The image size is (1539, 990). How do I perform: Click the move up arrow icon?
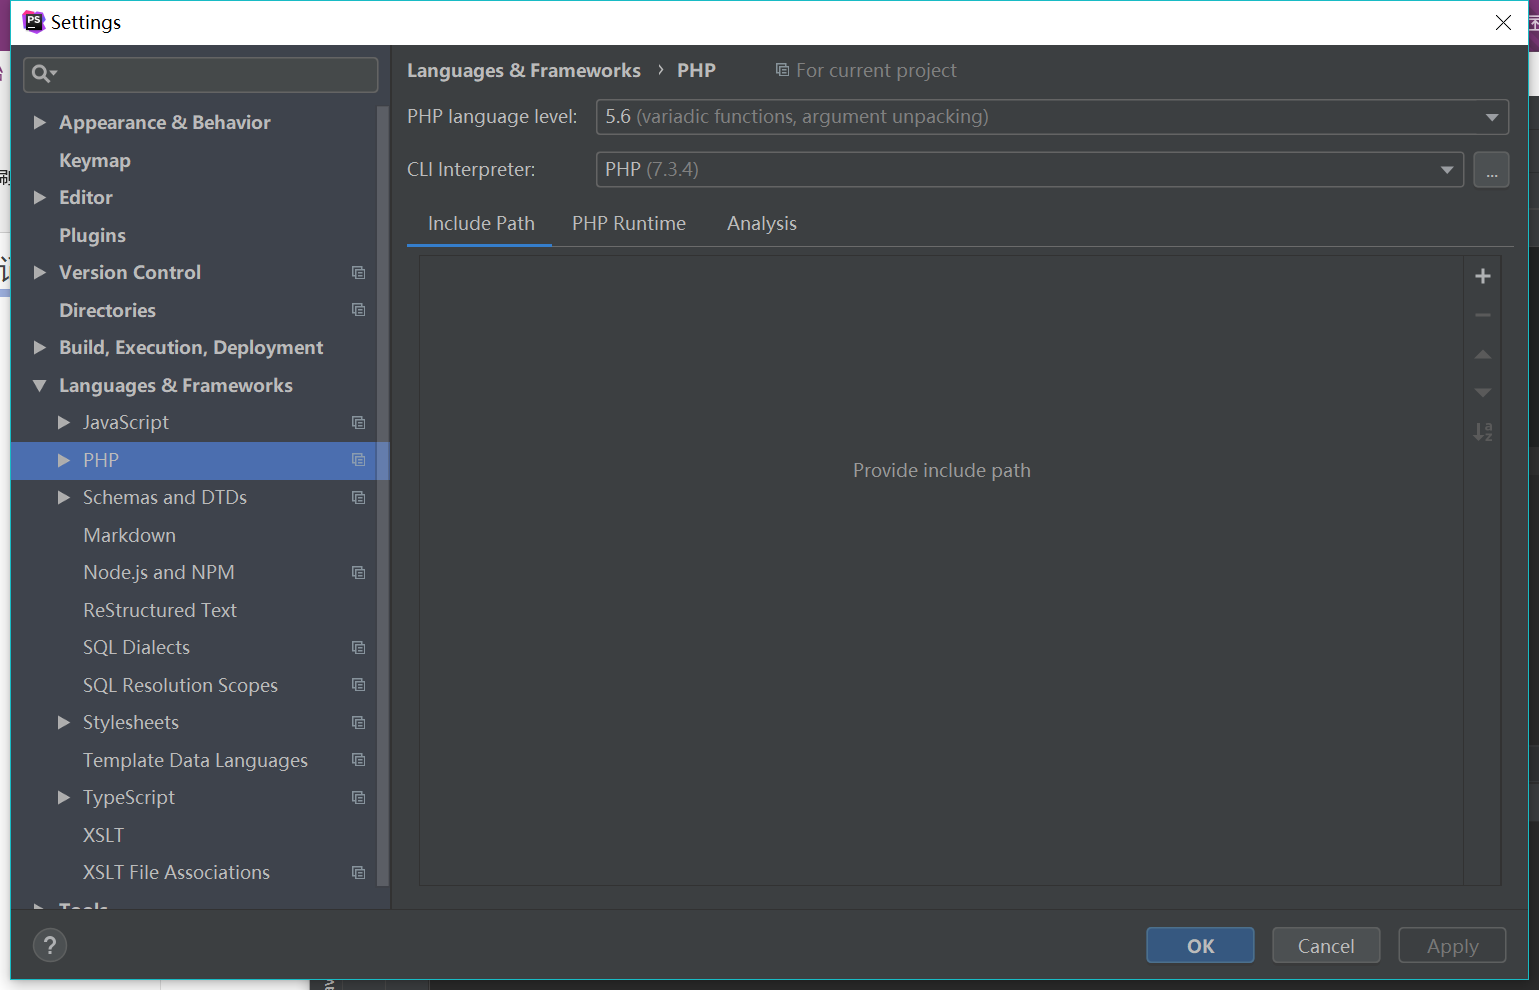(x=1483, y=354)
